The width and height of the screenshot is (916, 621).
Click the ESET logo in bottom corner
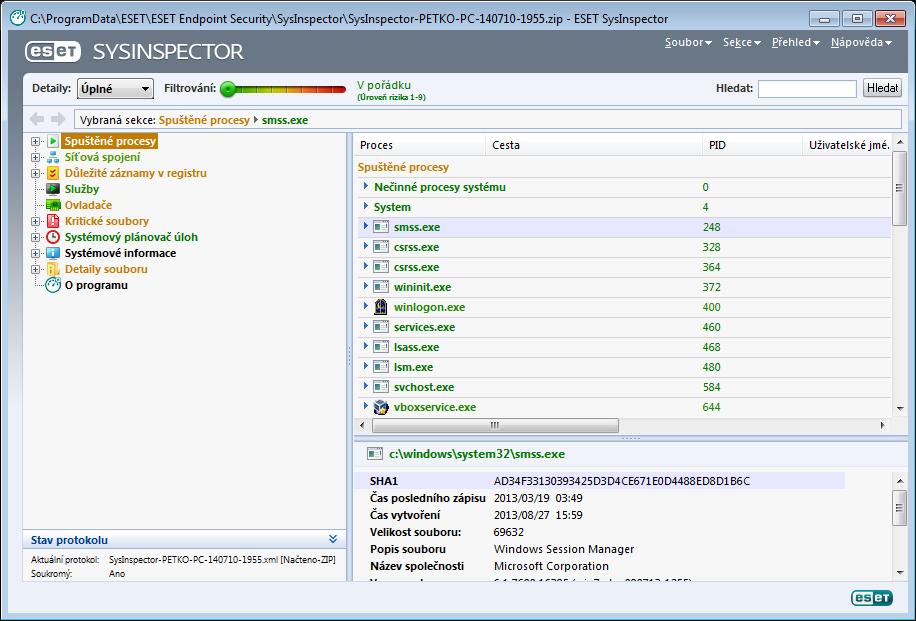point(872,598)
